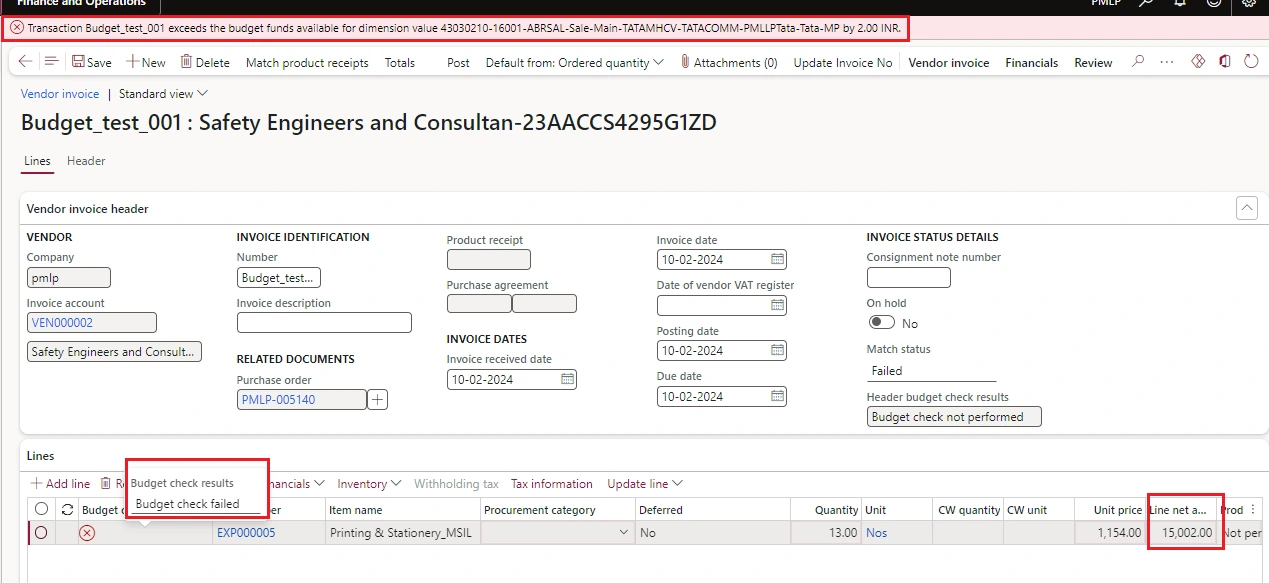Expand Default from: Ordered quantity dropdown
The image size is (1269, 583).
[x=575, y=62]
